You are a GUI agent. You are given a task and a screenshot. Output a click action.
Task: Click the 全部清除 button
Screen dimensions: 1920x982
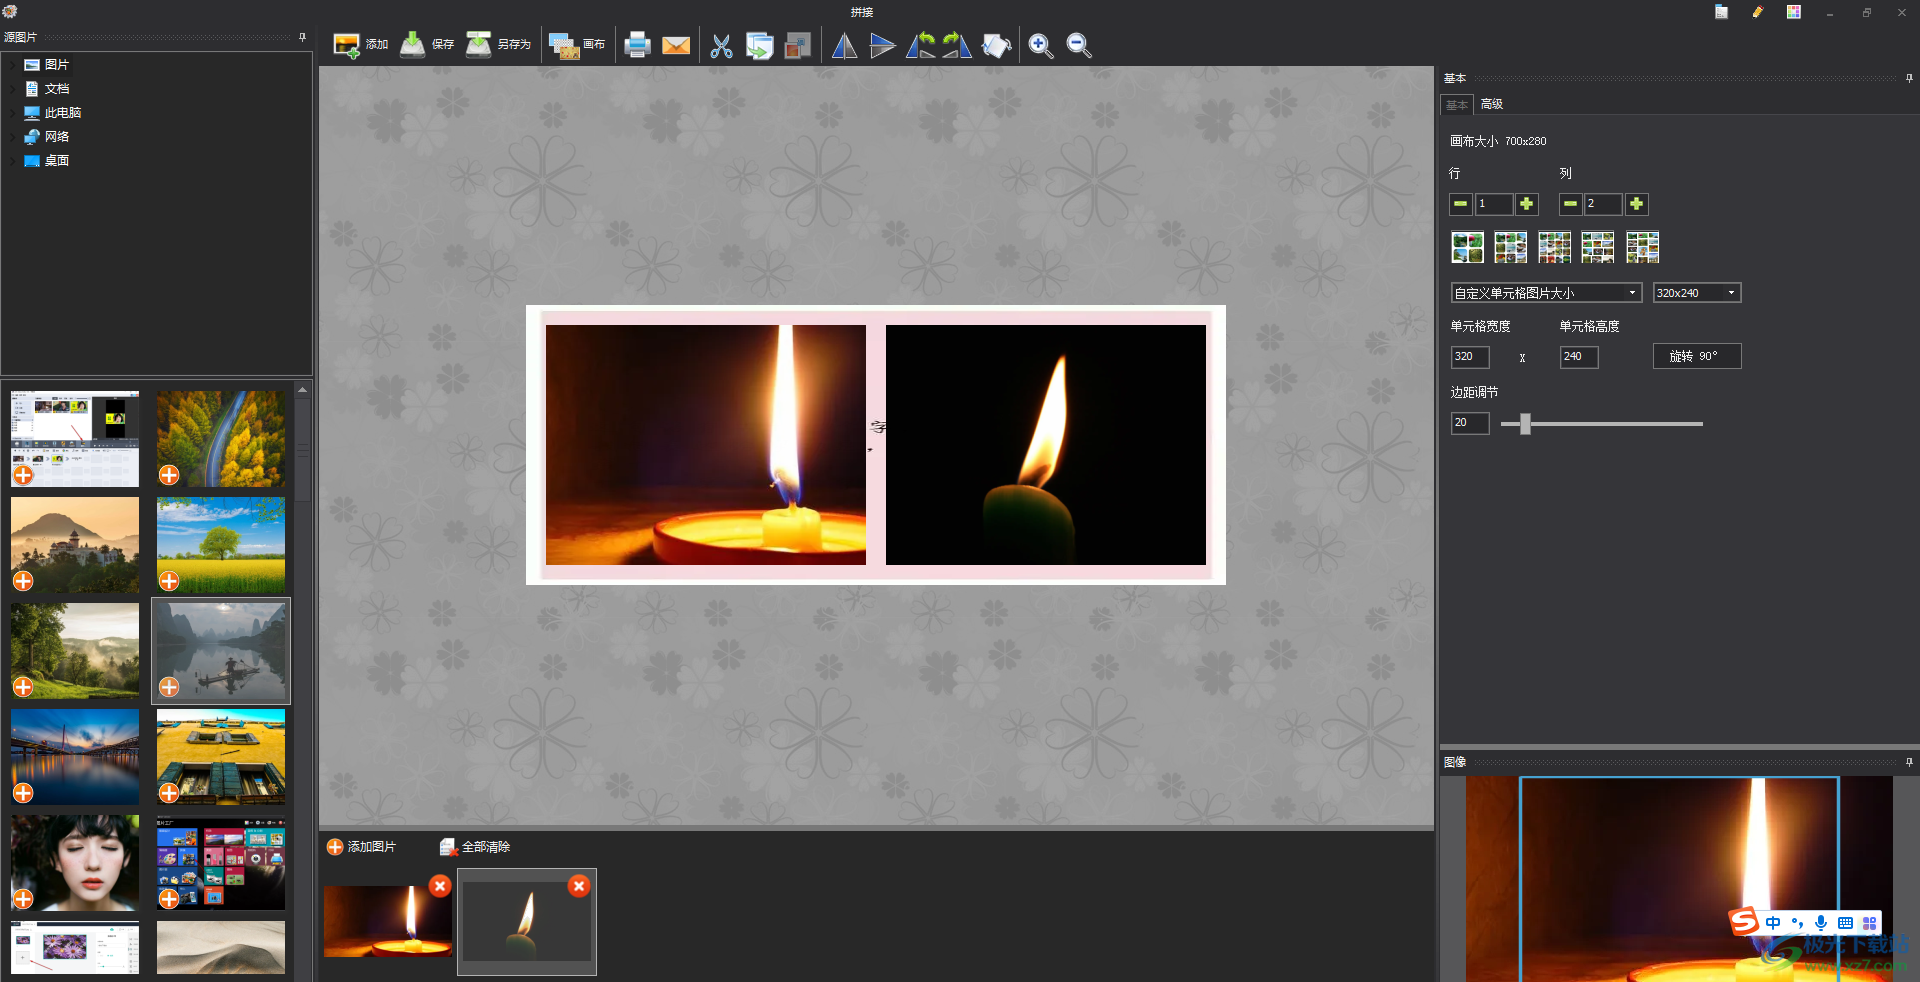(475, 847)
